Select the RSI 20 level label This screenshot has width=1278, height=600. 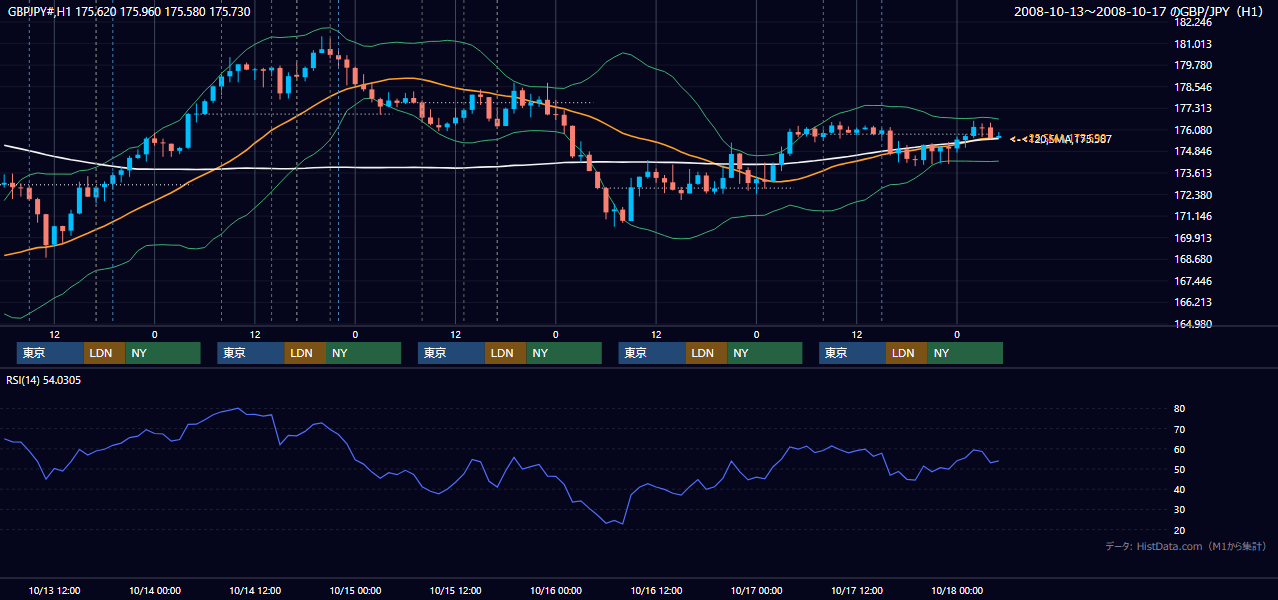pyautogui.click(x=1180, y=531)
